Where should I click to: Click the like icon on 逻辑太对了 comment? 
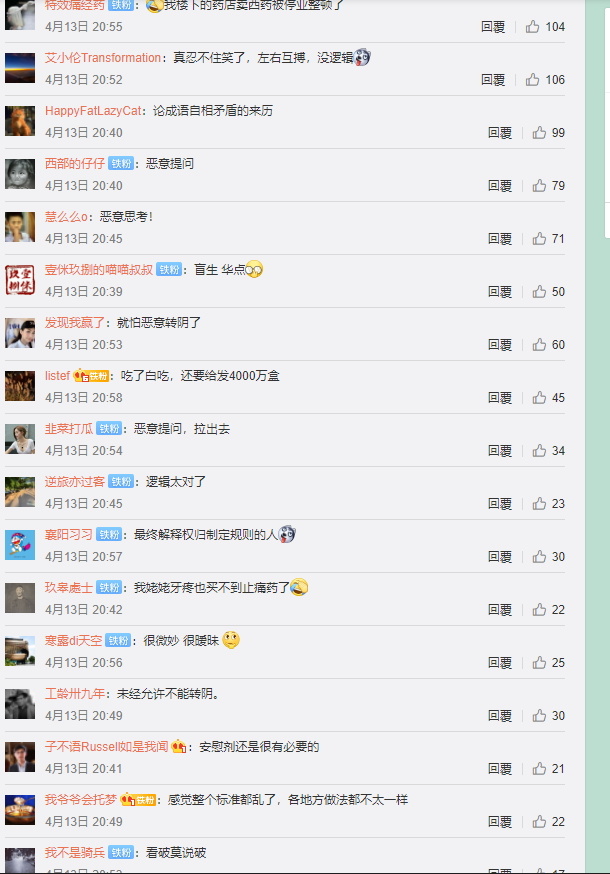539,503
